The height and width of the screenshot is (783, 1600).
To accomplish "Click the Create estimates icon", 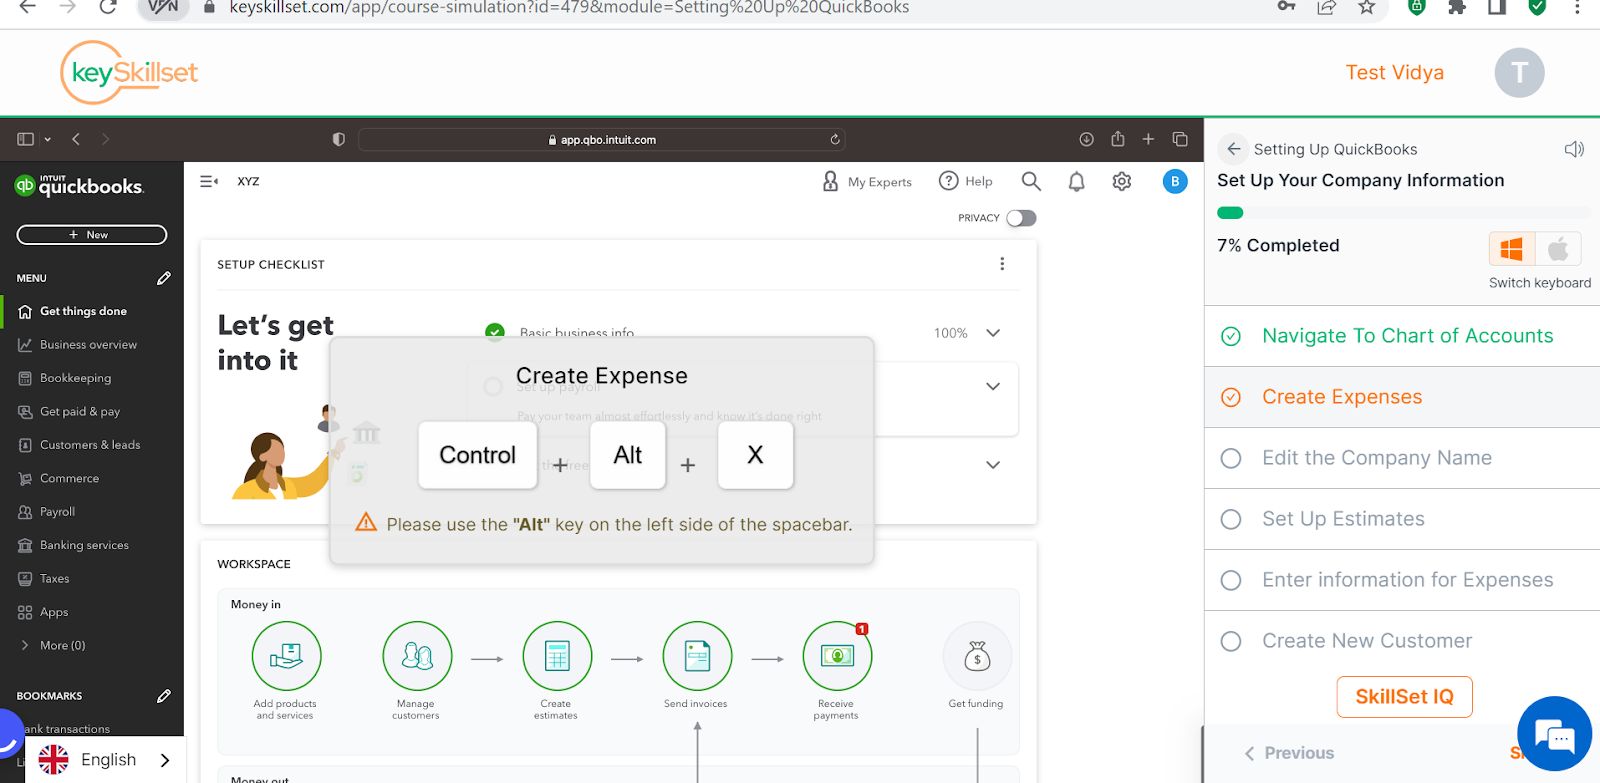I will pyautogui.click(x=557, y=656).
